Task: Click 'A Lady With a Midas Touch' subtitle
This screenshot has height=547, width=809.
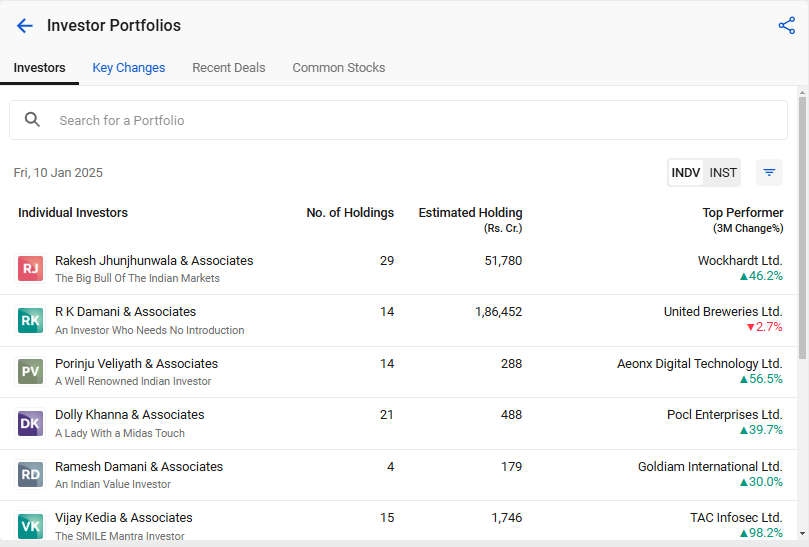Action: pyautogui.click(x=120, y=433)
